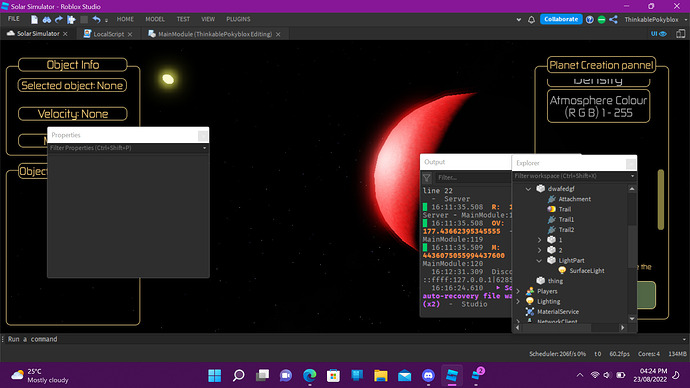Click Explorer horizontal scroll right arrow
690x388 pixels.
click(622, 328)
